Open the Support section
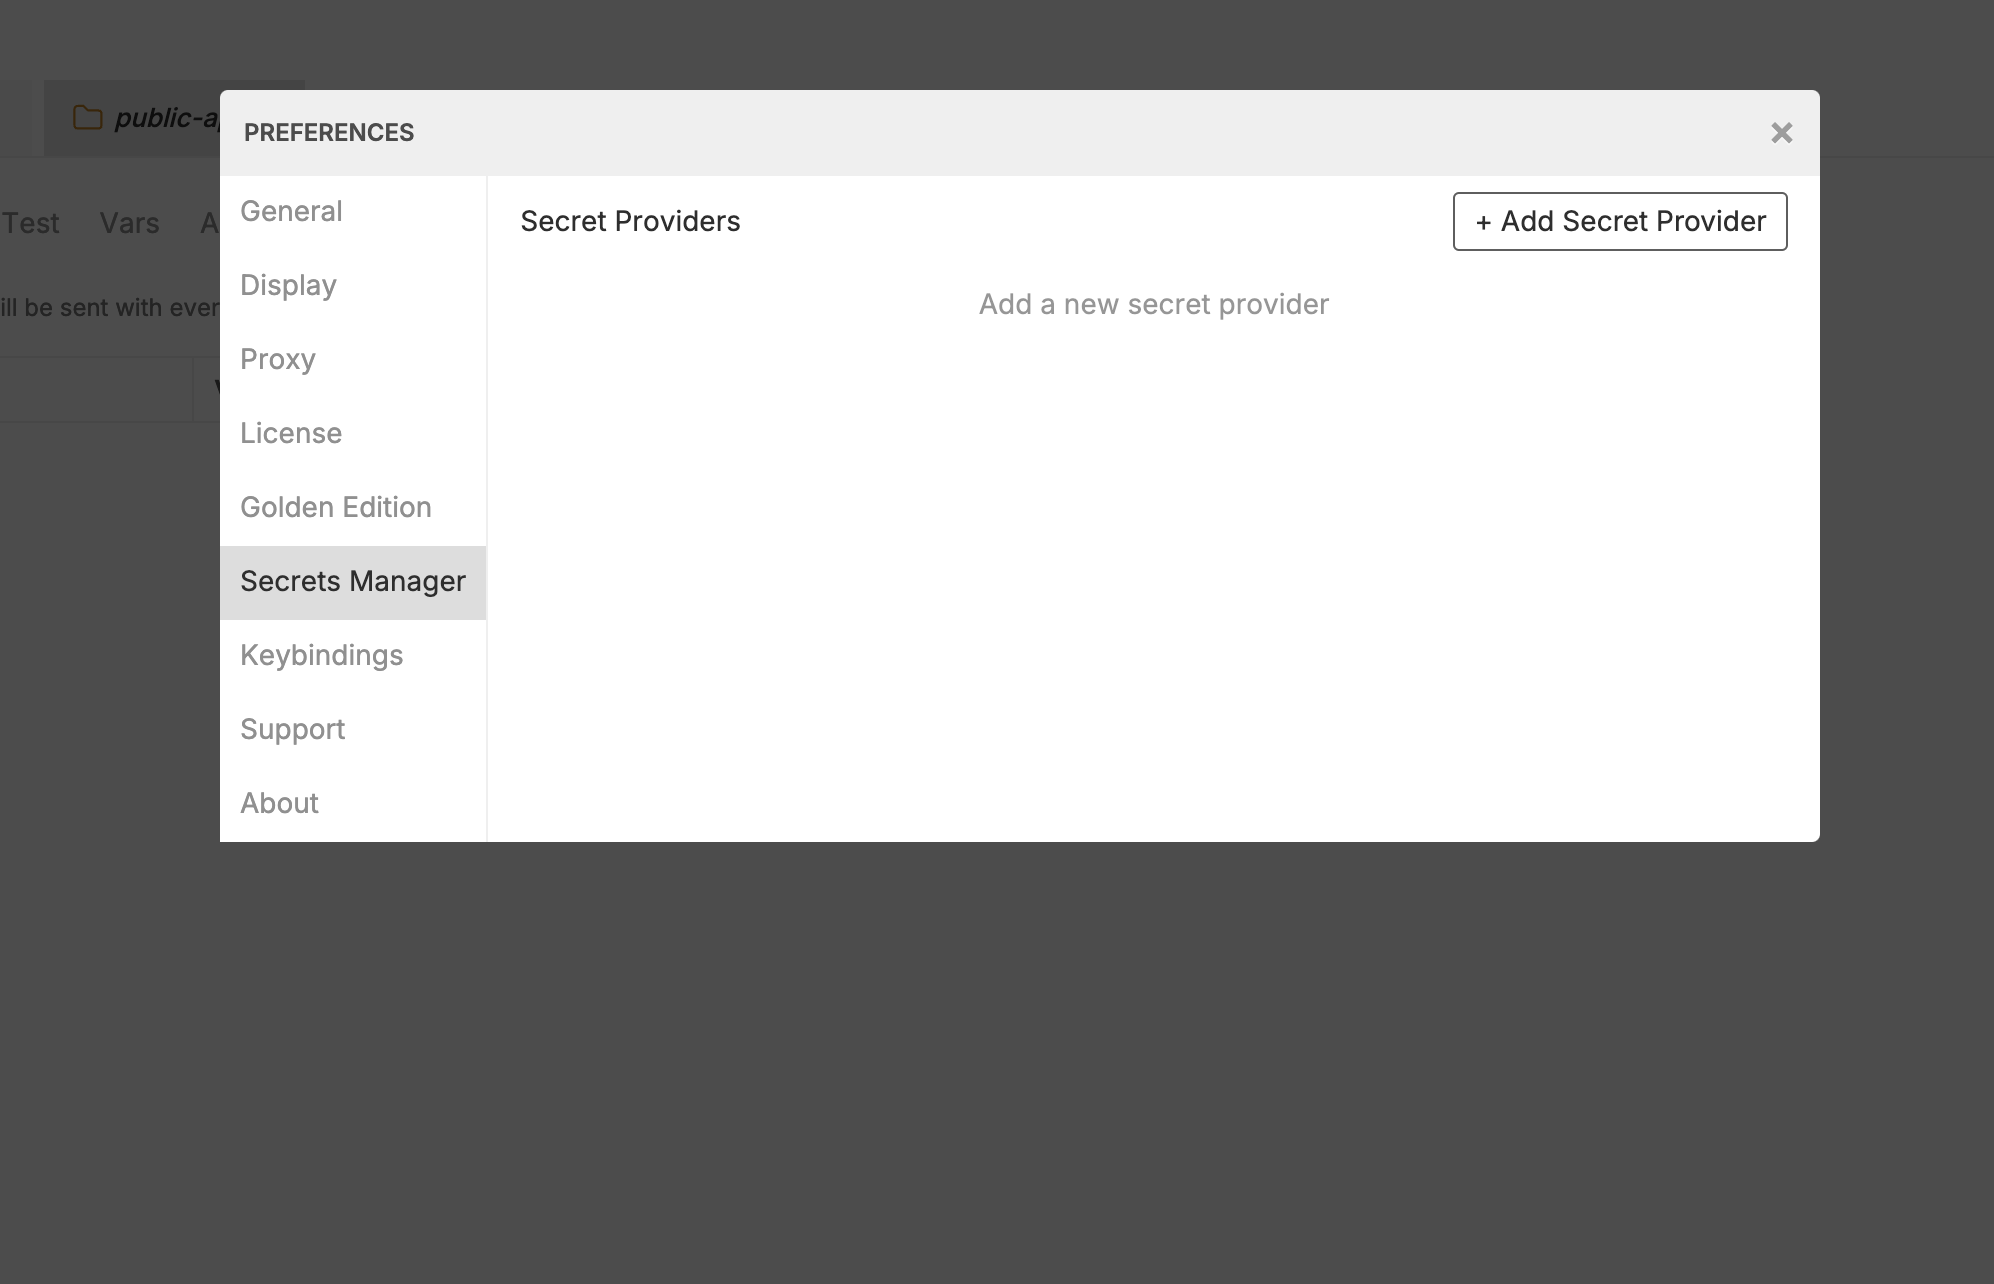The width and height of the screenshot is (1994, 1284). (x=292, y=729)
